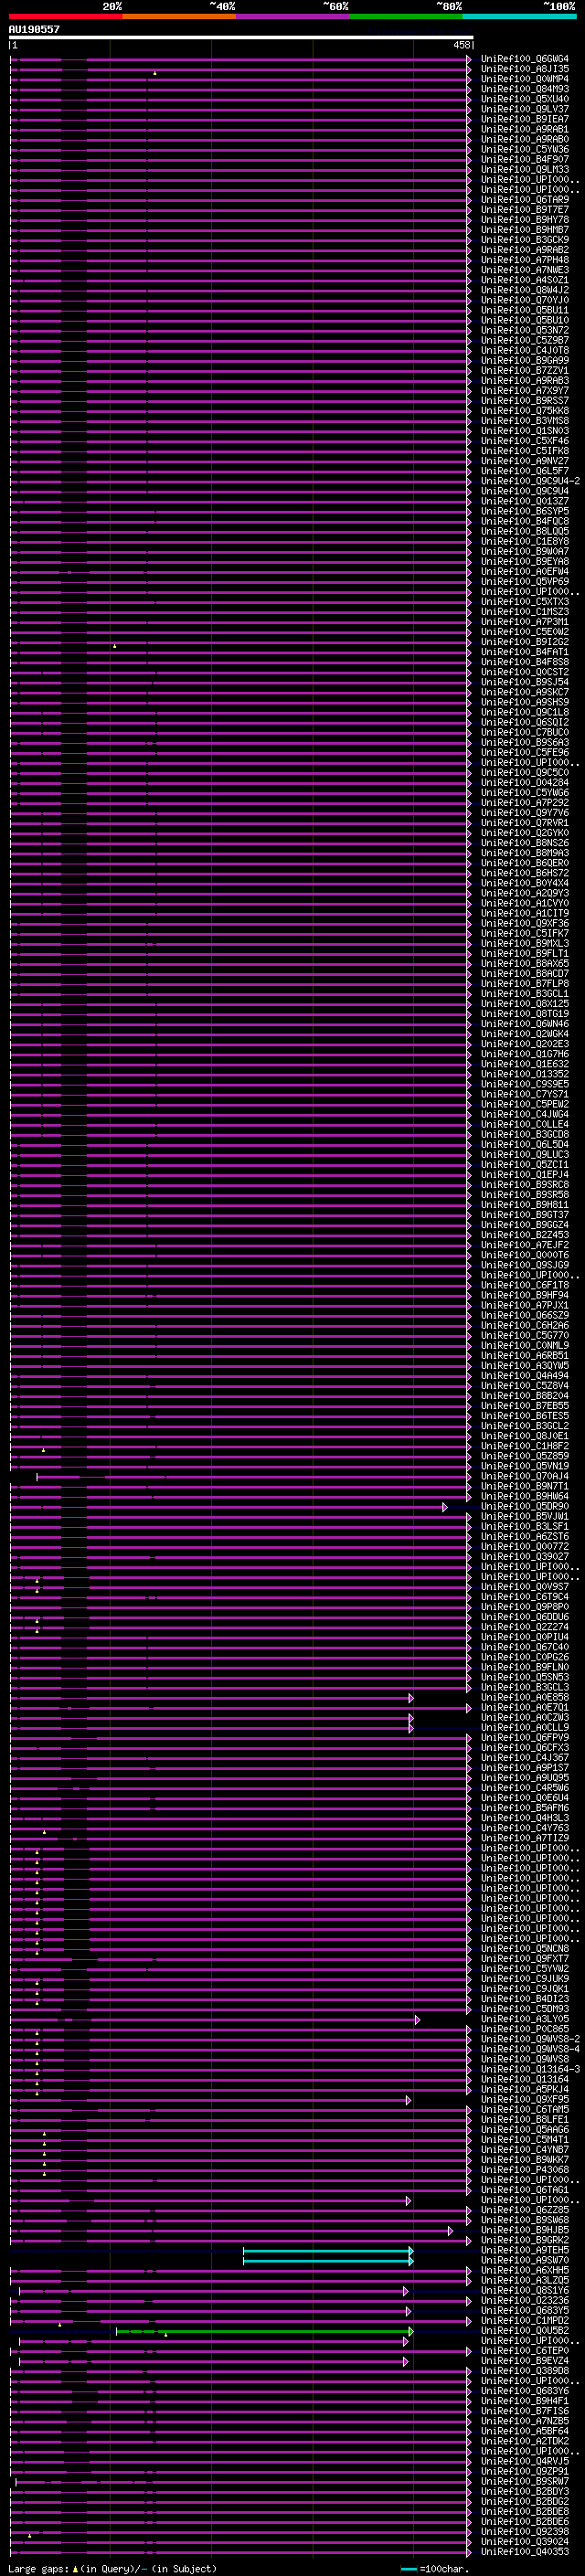
Task: Select hit label UniRef100_B7ZZV1
Action: pyautogui.click(x=525, y=370)
